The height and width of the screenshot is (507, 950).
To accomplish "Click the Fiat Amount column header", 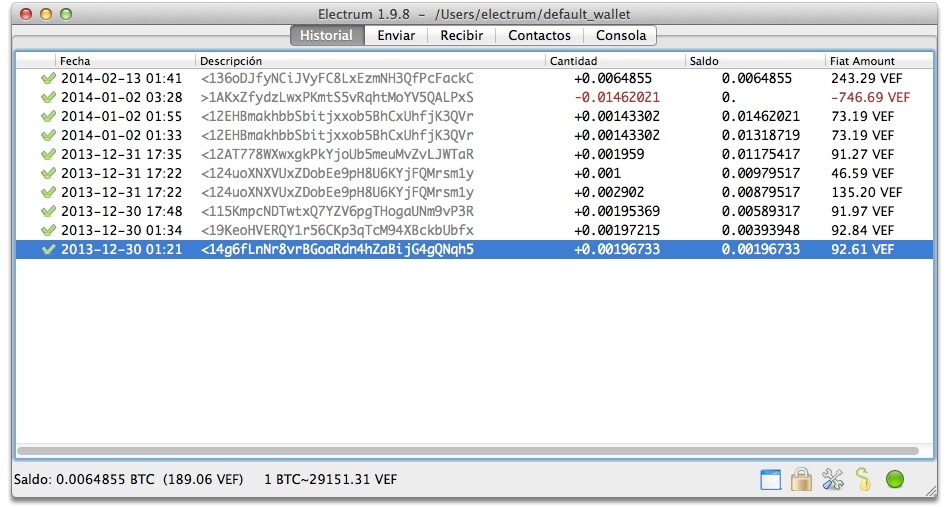I will pyautogui.click(x=880, y=61).
